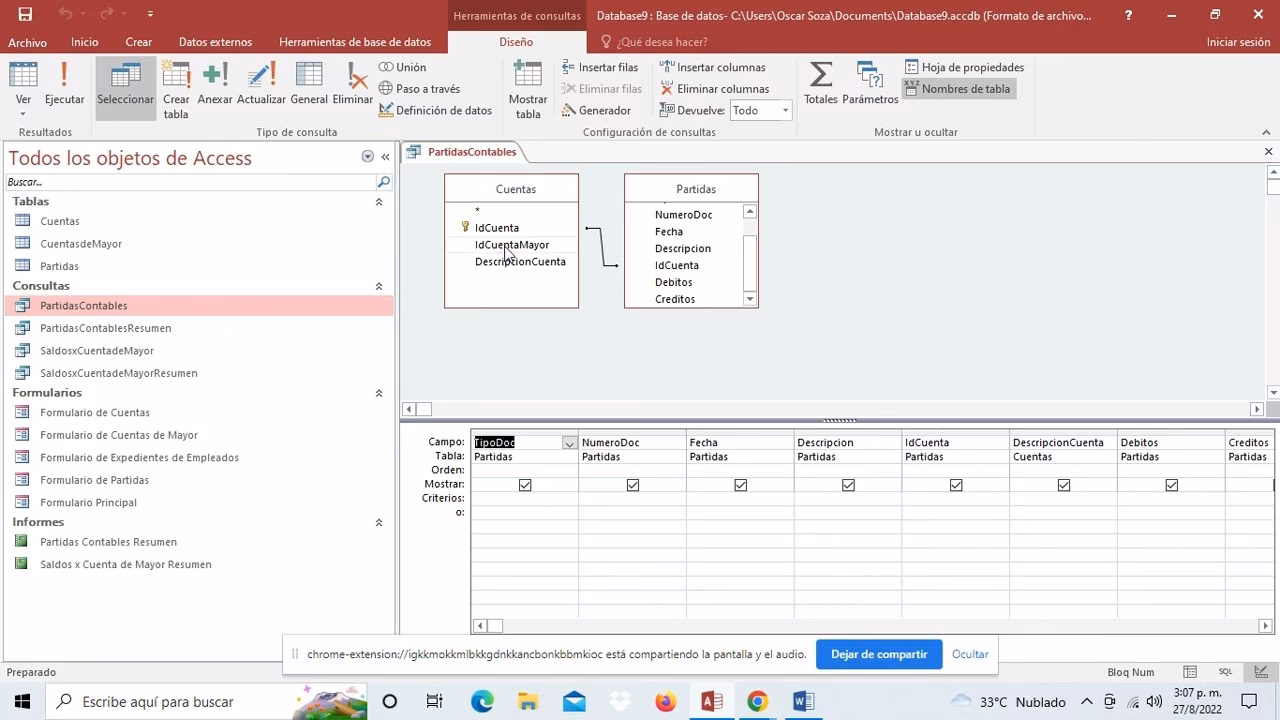
Task: Uncheck Mostrar for the Descripcion column
Action: [849, 485]
